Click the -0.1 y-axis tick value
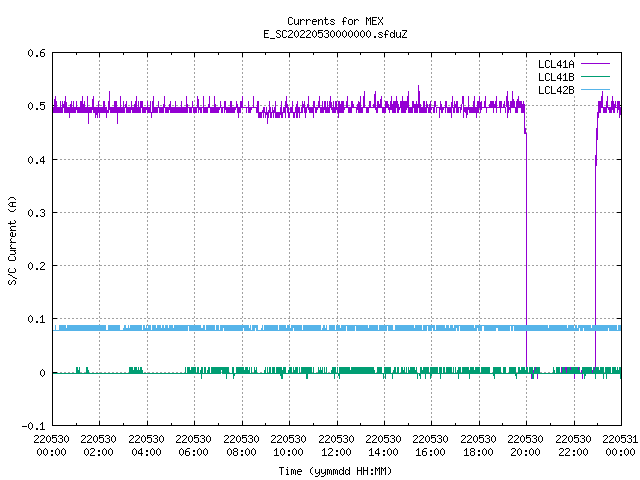The image size is (640, 480). point(33,426)
